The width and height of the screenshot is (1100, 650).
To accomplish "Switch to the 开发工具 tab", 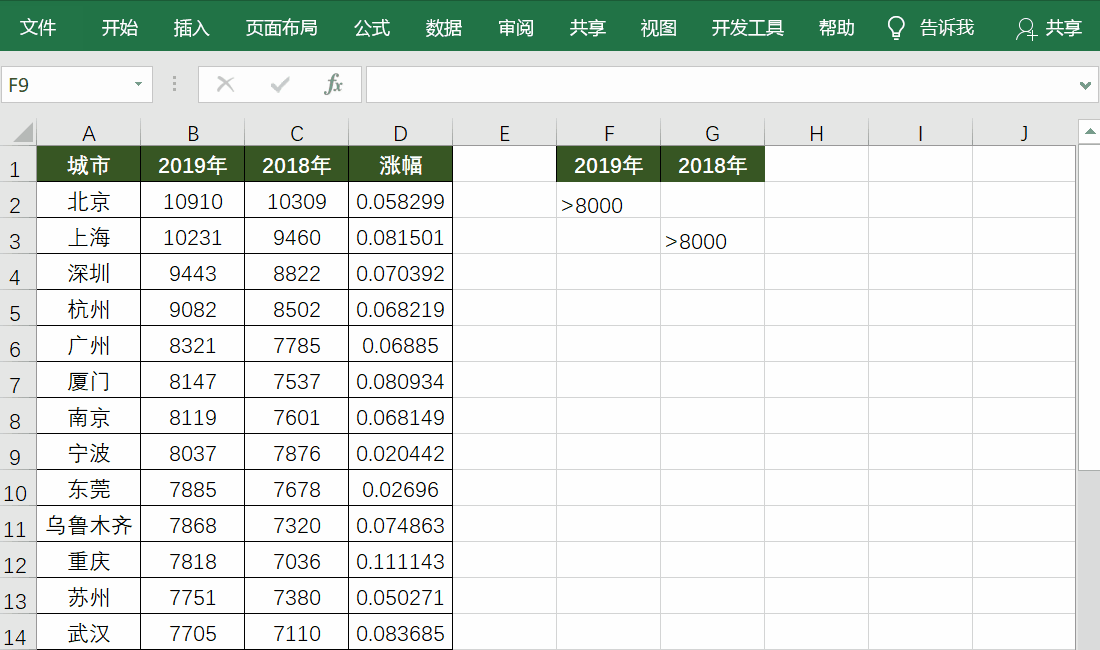I will [x=748, y=27].
